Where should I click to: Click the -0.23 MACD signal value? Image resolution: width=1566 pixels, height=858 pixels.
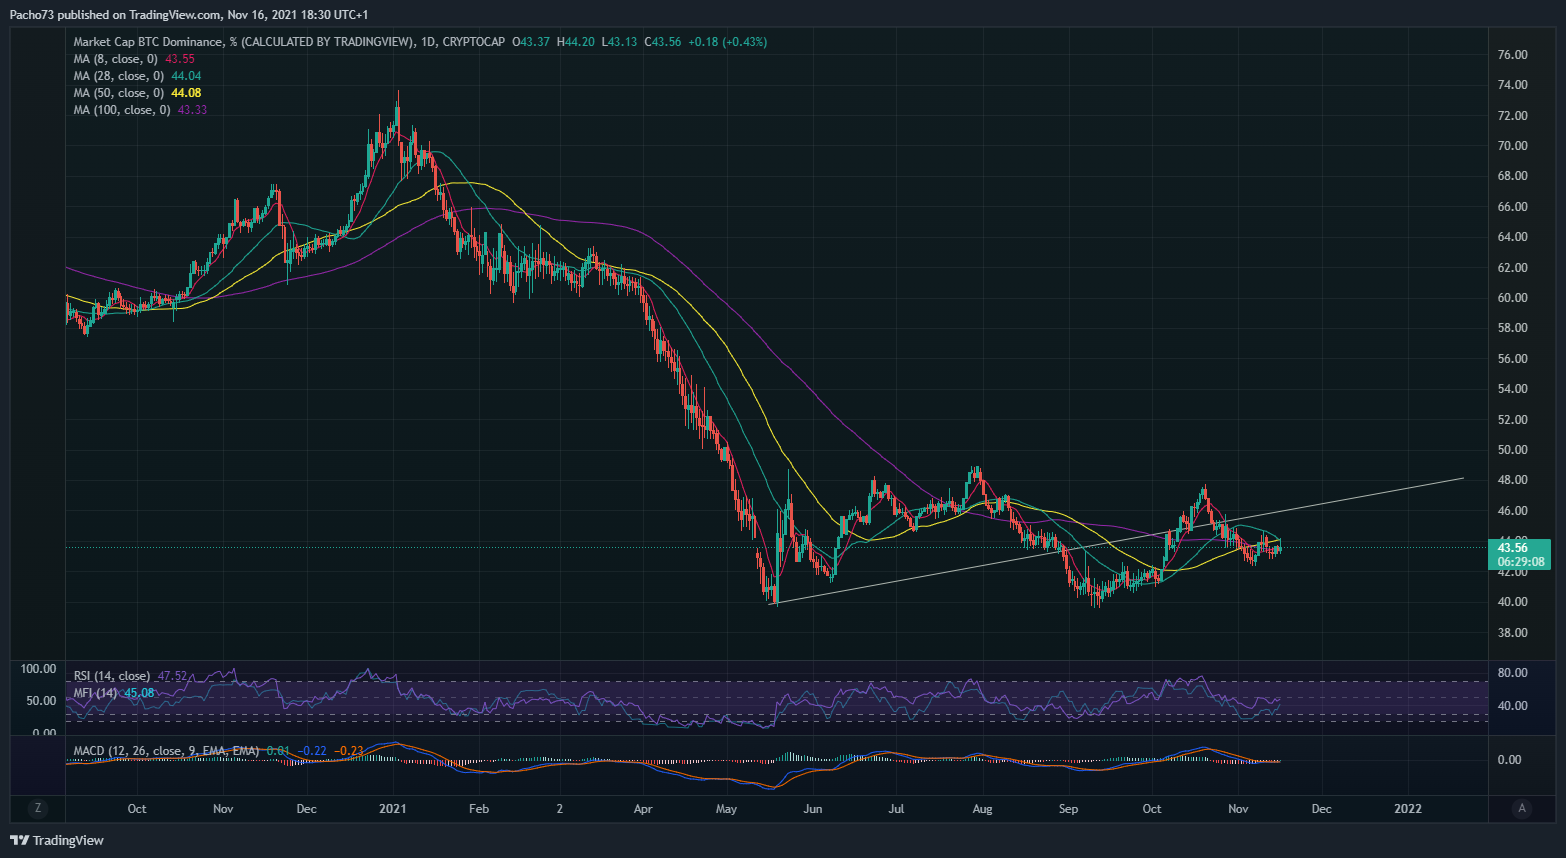[349, 750]
